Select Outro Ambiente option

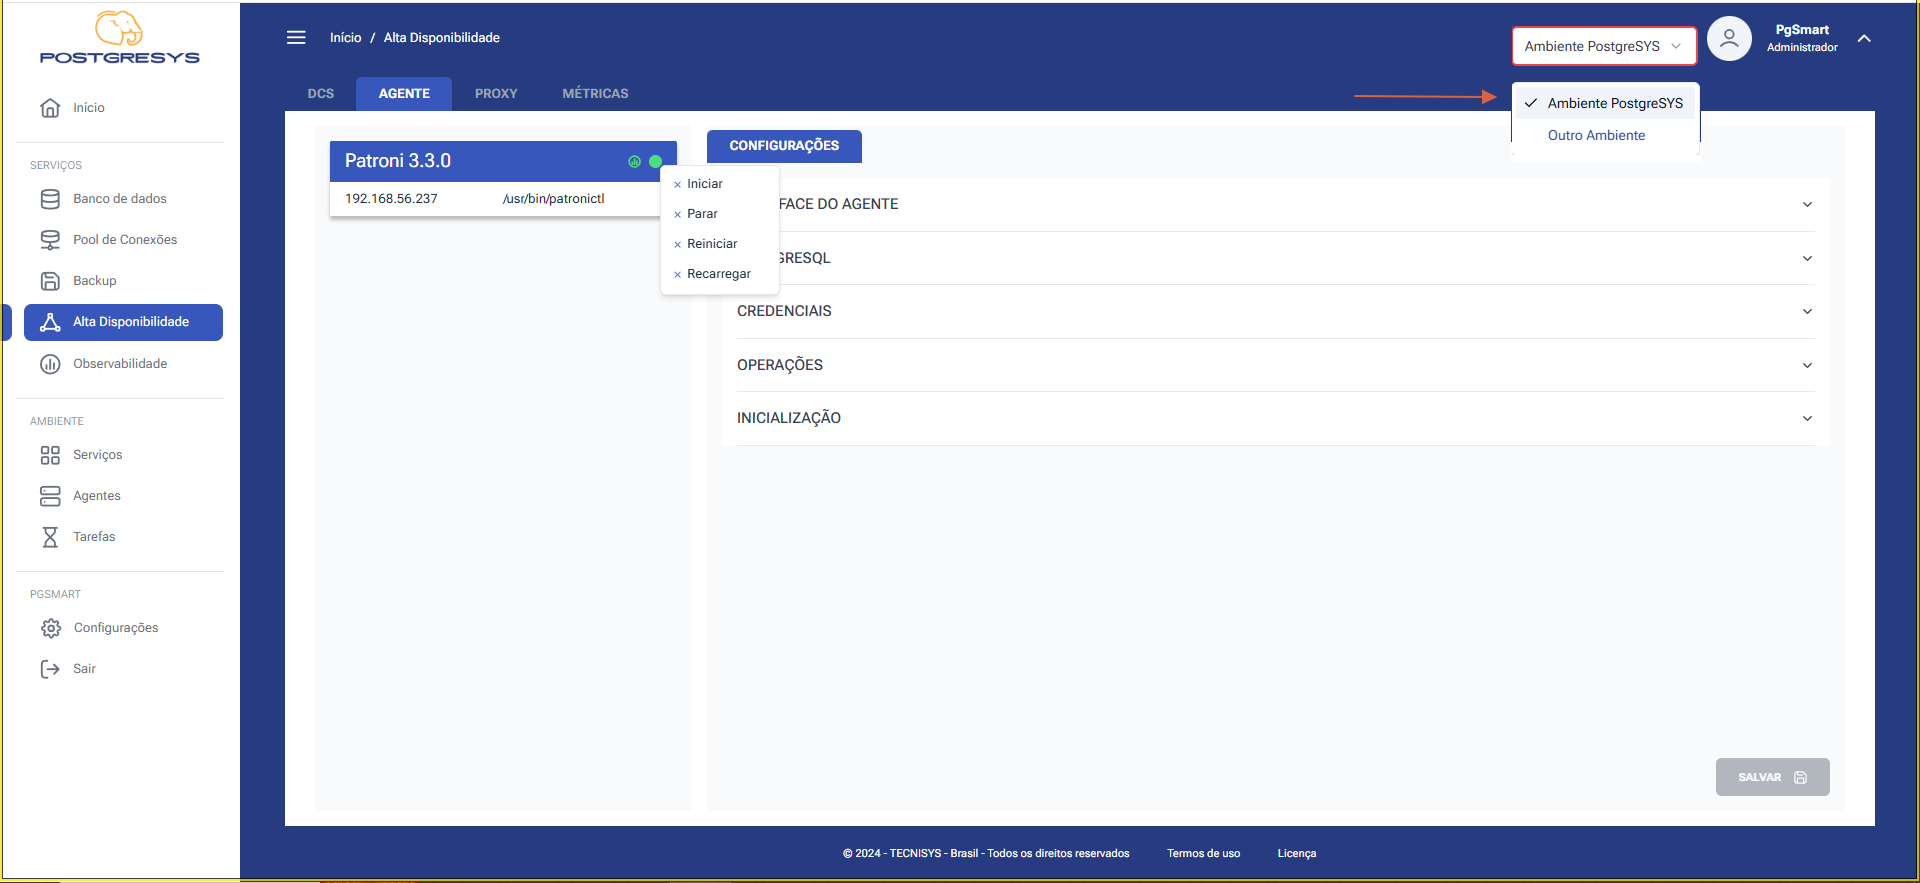[x=1605, y=135]
